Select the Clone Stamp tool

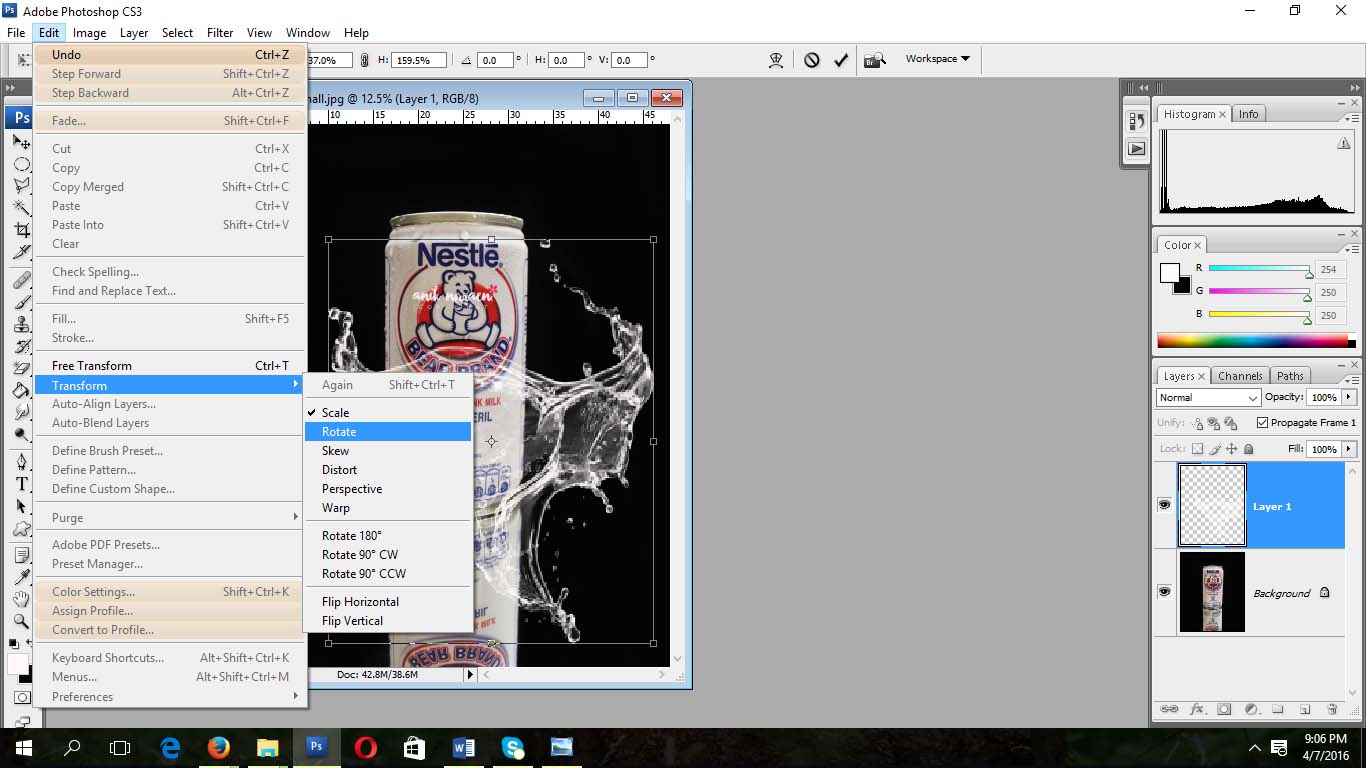[21, 324]
